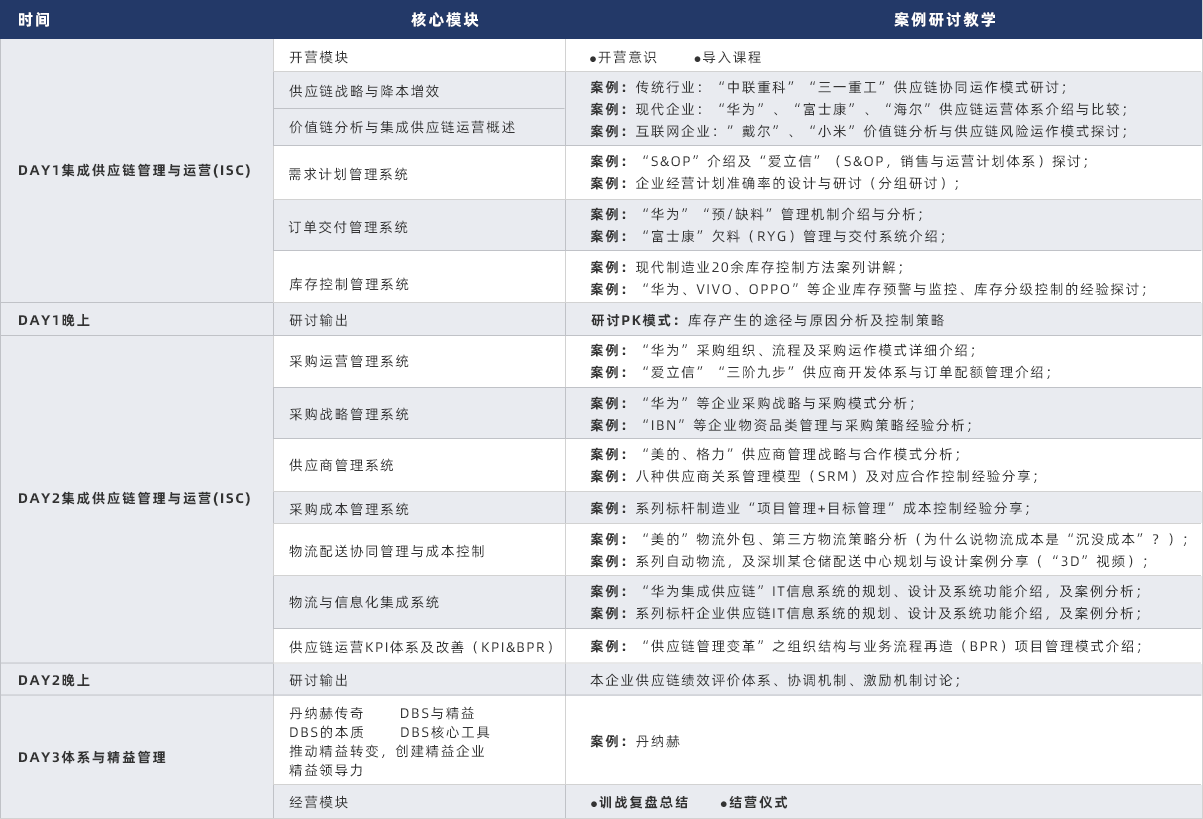Select the 八种供应商关系管理模型（SRM） case line
This screenshot has height=819, width=1203.
point(814,476)
